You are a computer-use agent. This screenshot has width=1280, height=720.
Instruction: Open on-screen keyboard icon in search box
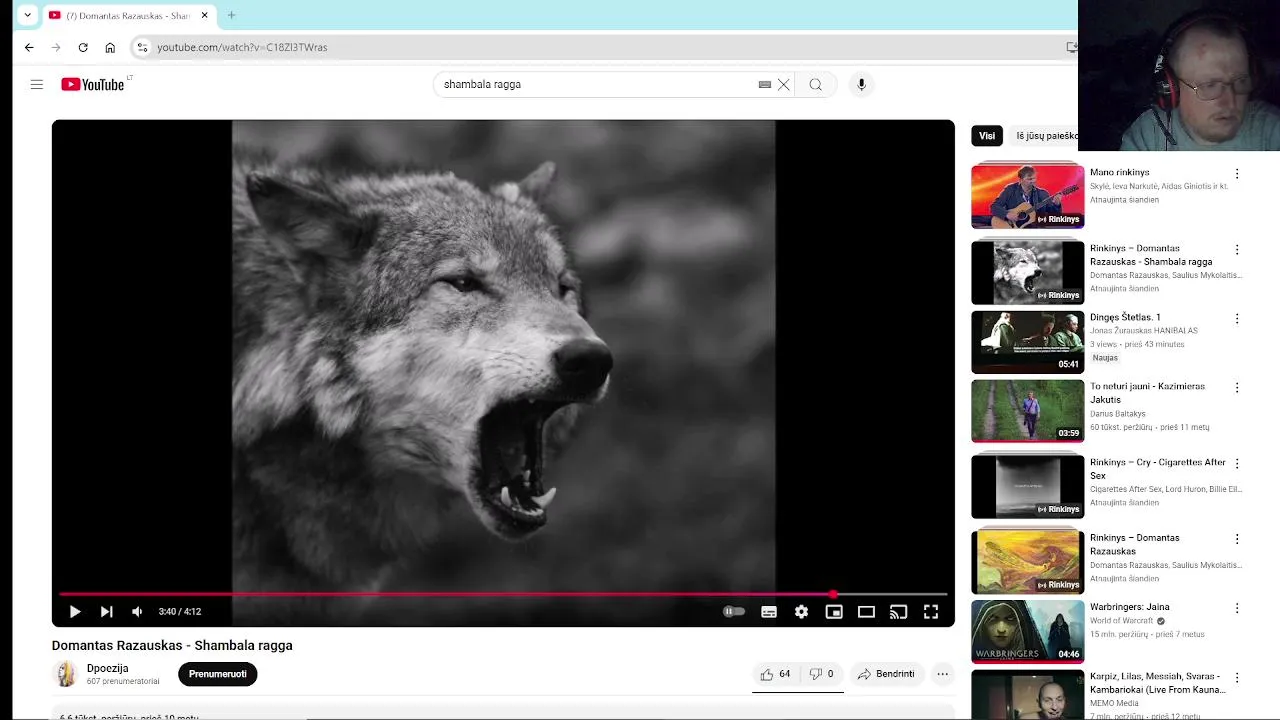(x=765, y=85)
